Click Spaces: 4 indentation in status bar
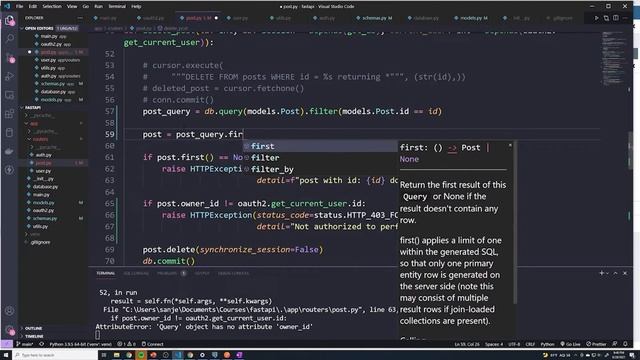The image size is (640, 360). click(x=494, y=344)
